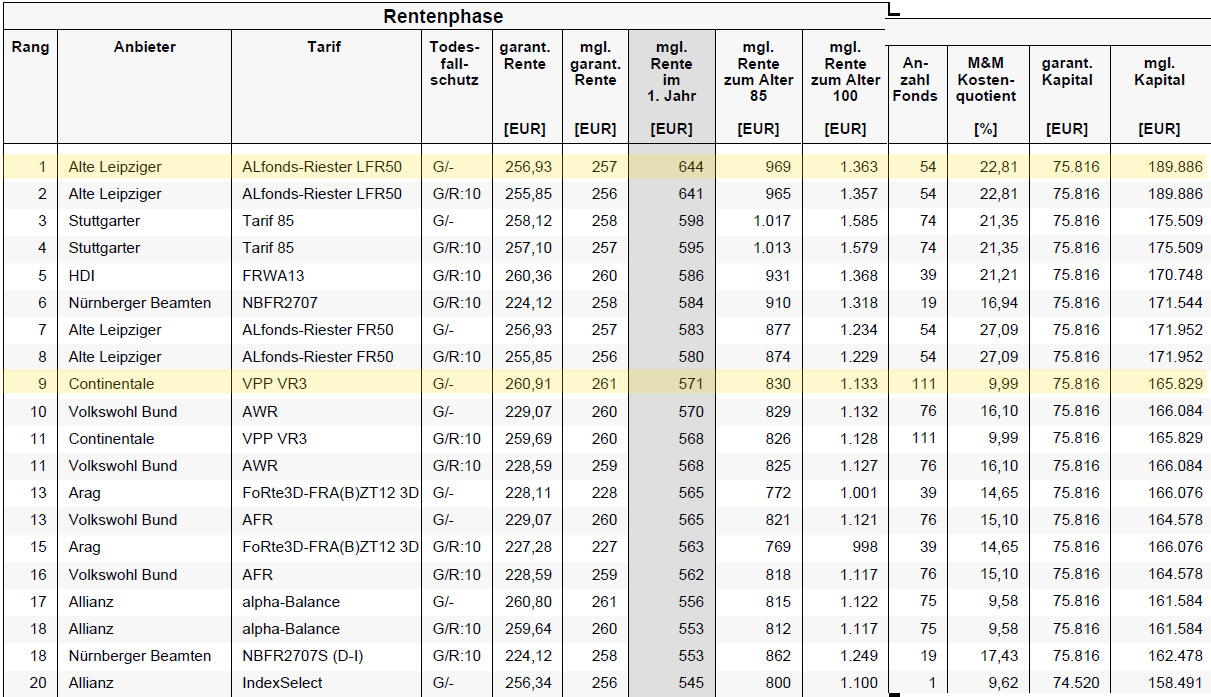Click the 641 first-year pension value
The height and width of the screenshot is (697, 1211).
coord(691,194)
